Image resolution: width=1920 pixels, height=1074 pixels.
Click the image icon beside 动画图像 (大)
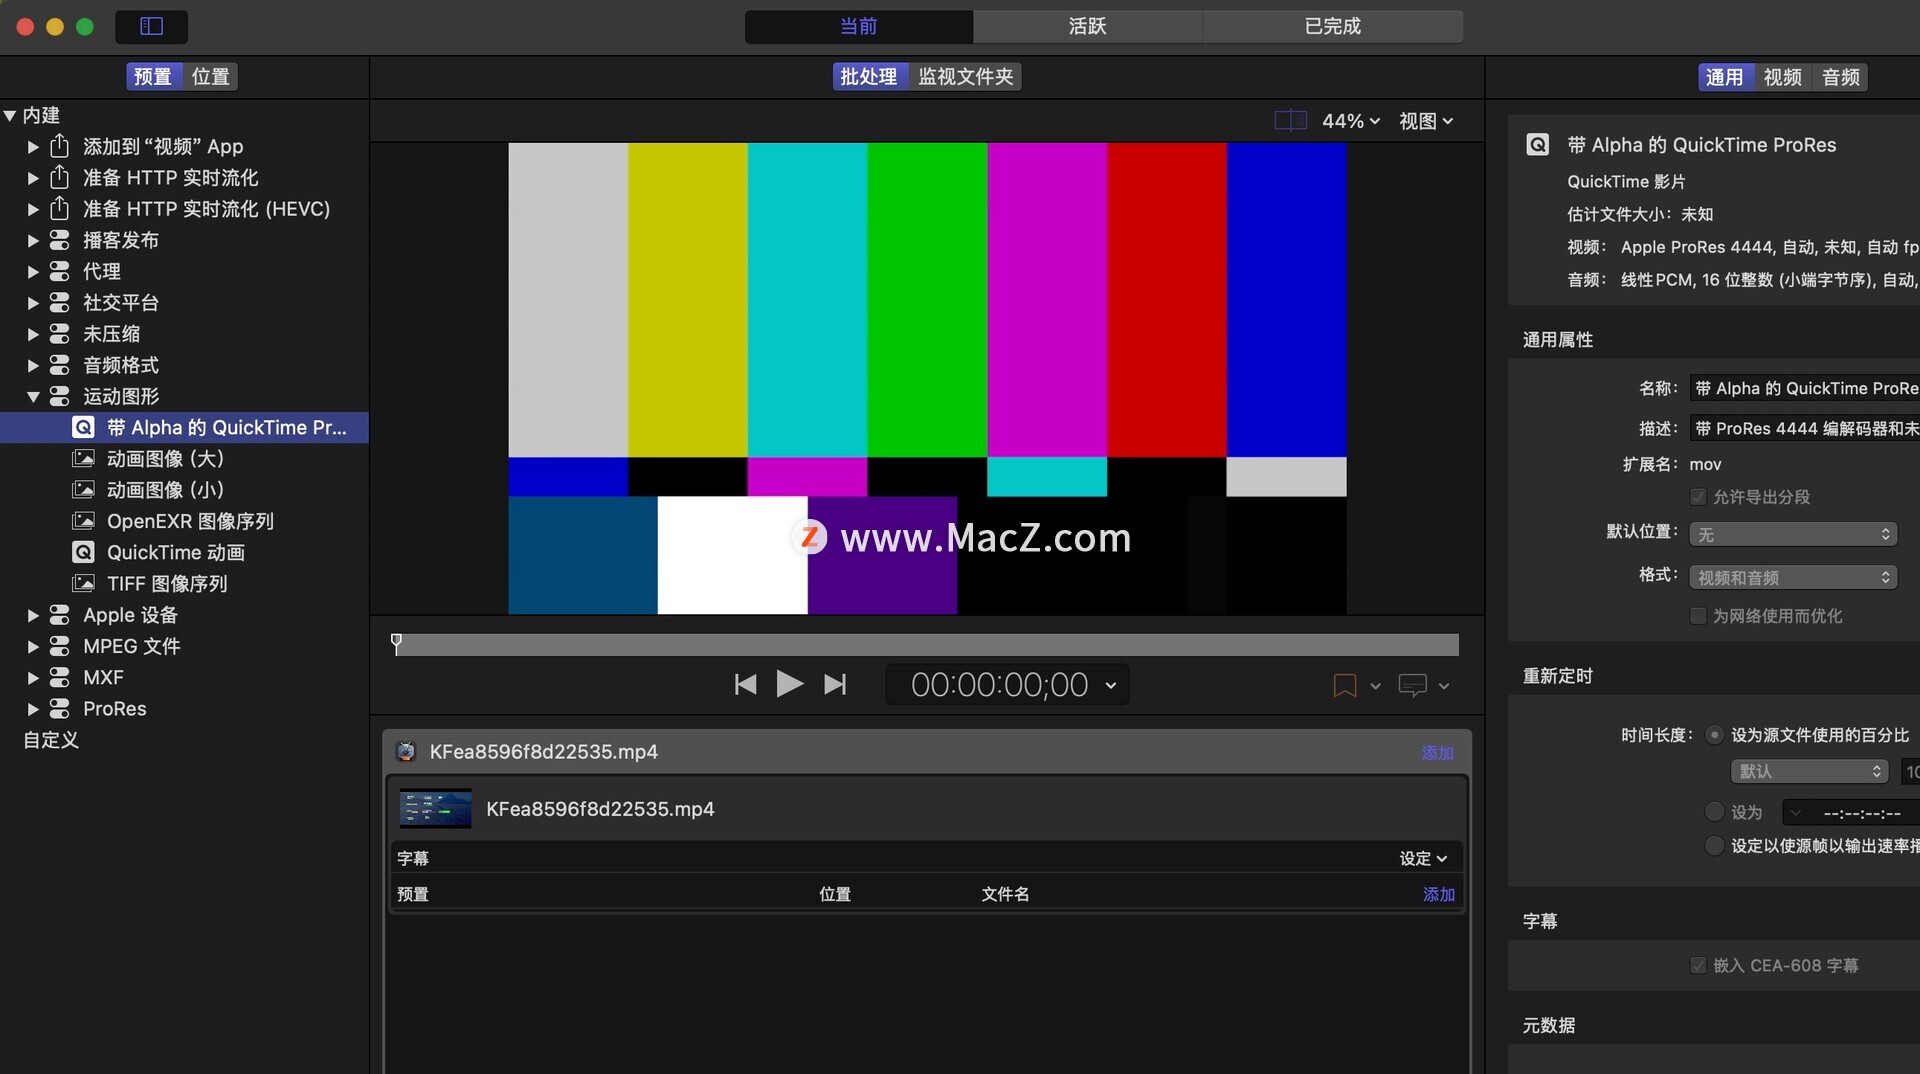click(84, 458)
